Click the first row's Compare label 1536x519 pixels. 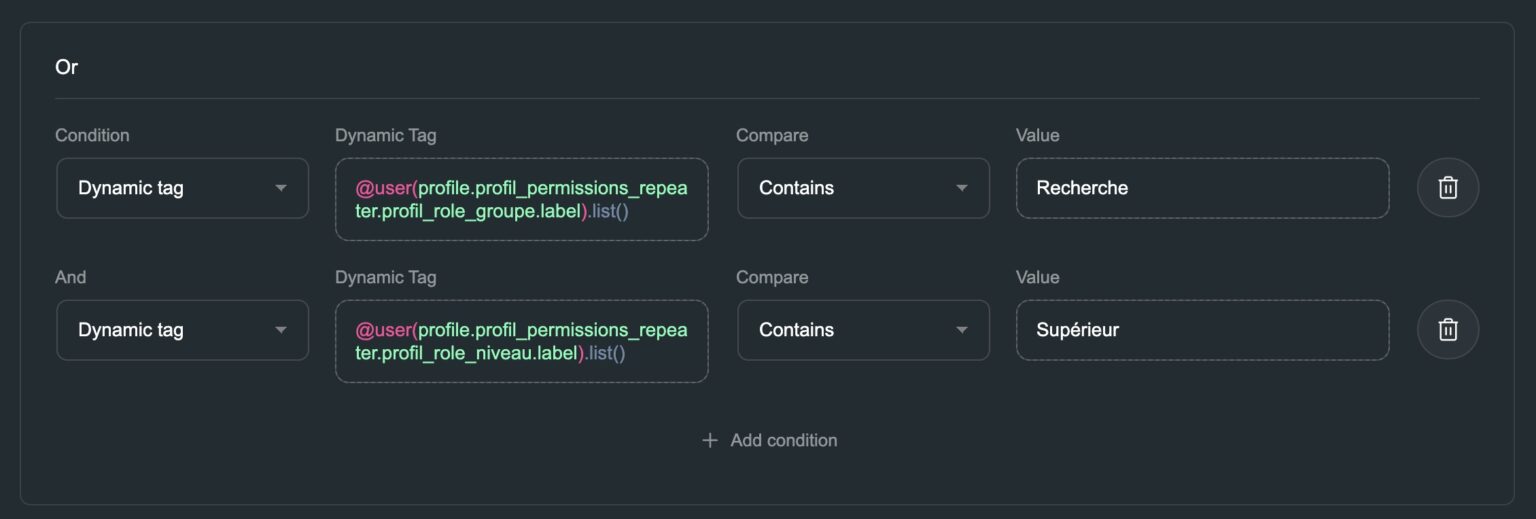pyautogui.click(x=772, y=135)
